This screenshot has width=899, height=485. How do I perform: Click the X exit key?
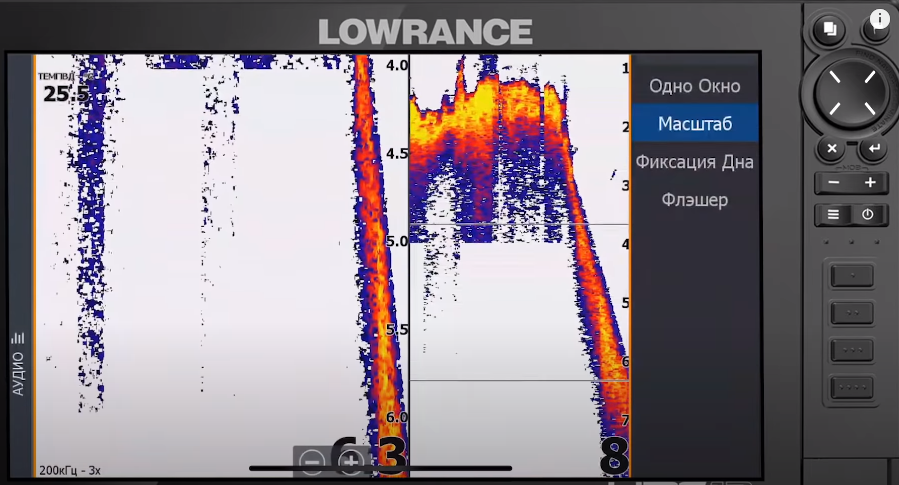(831, 149)
